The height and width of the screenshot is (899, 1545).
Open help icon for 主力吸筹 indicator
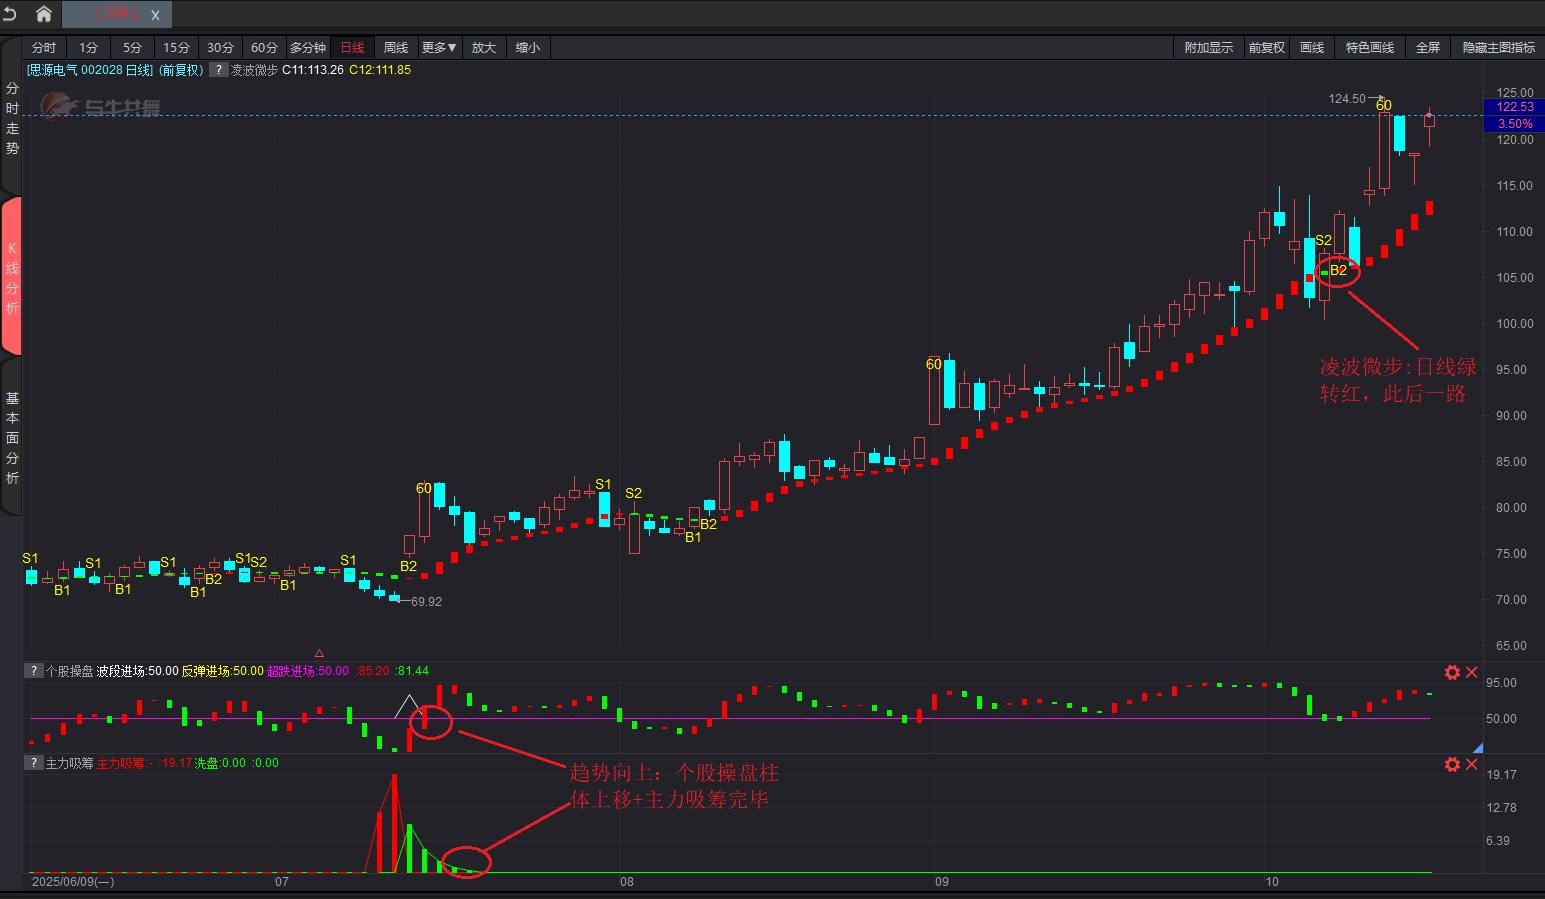click(x=34, y=763)
